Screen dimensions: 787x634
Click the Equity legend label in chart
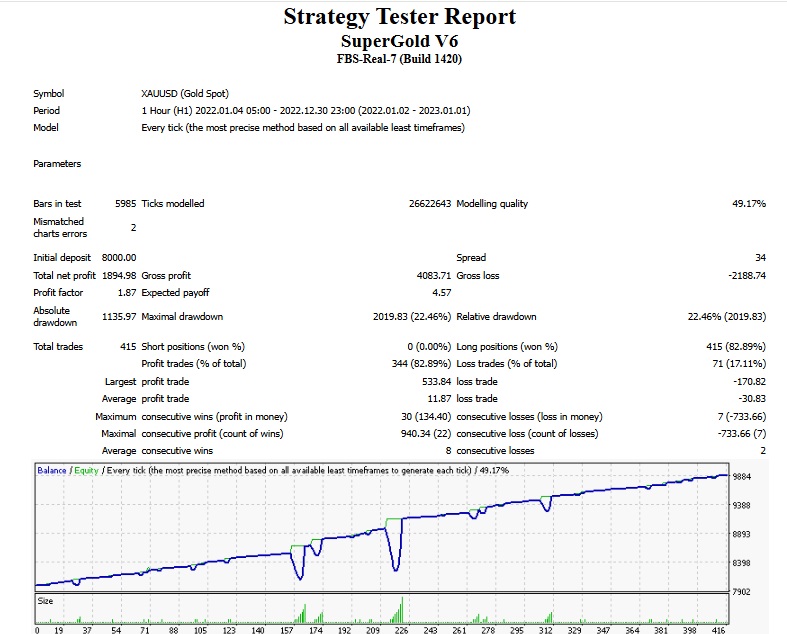click(86, 470)
